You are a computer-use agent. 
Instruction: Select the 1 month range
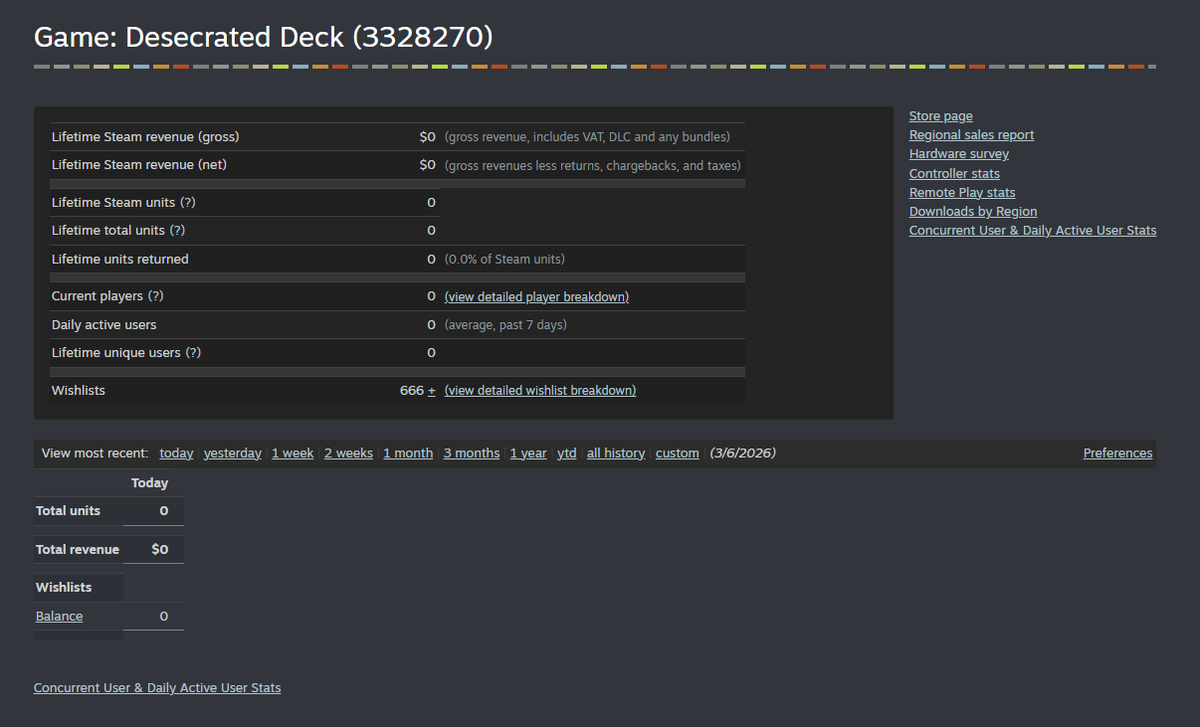(x=408, y=453)
